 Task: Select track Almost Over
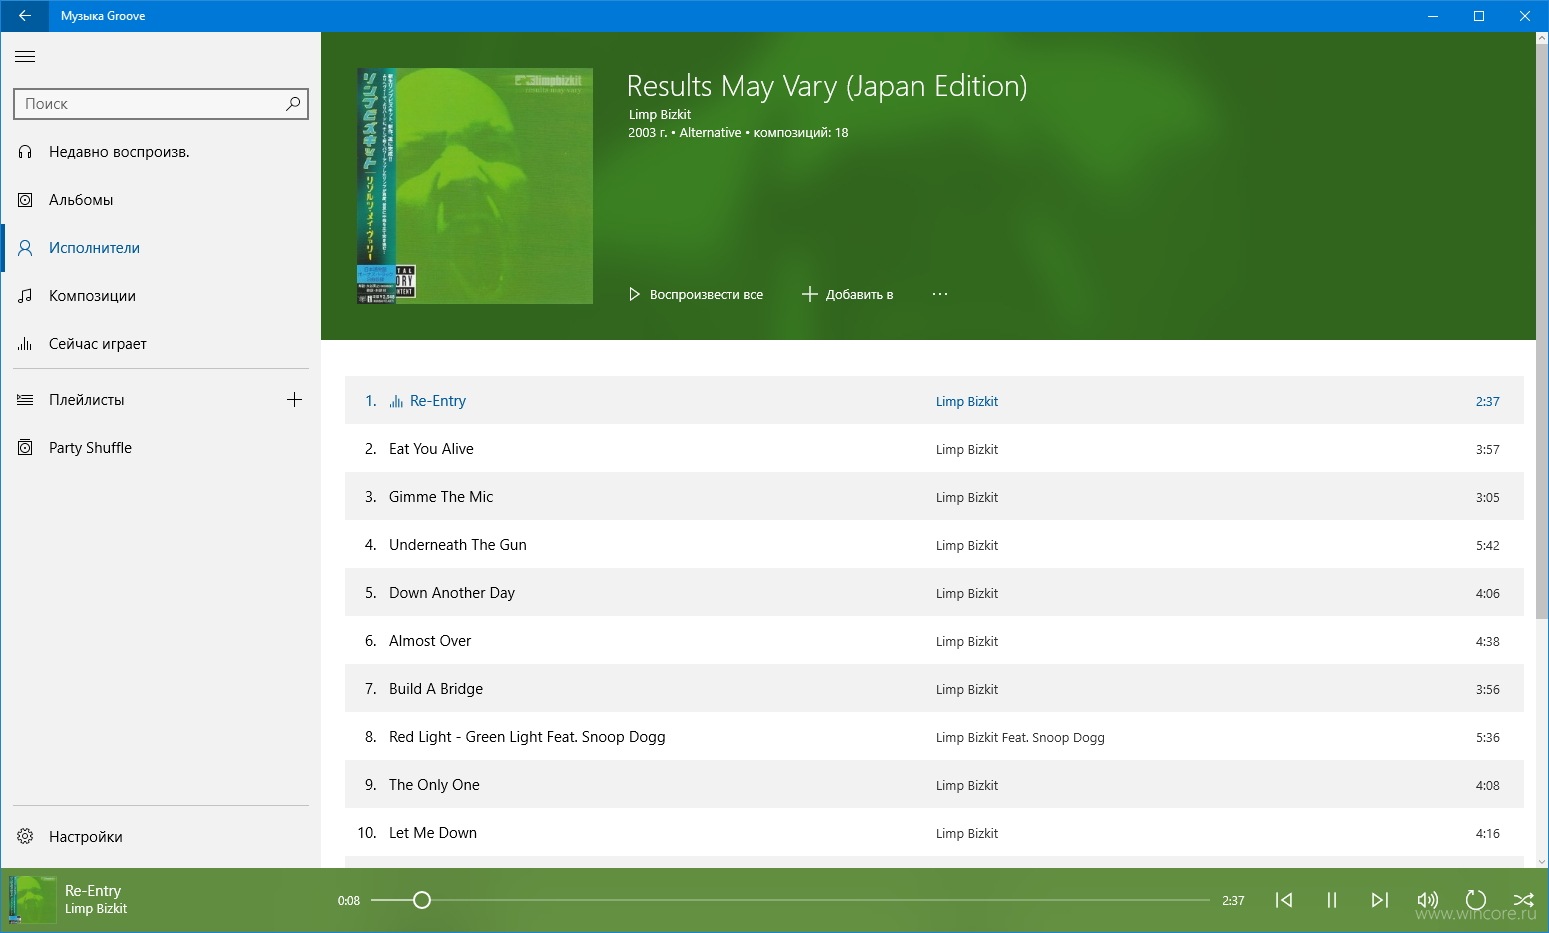[934, 640]
